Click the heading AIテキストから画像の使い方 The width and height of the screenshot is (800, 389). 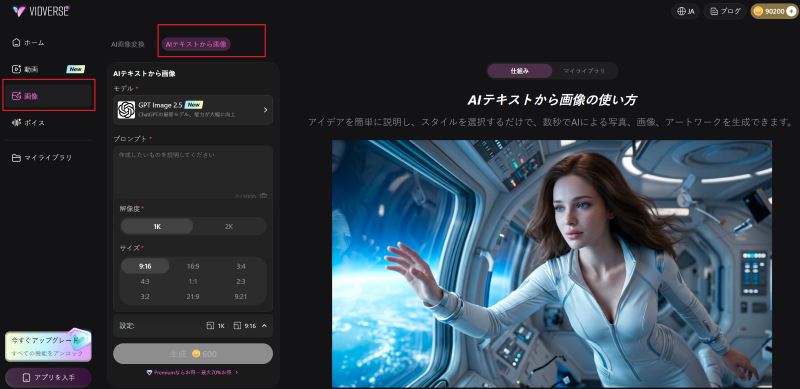[x=552, y=100]
